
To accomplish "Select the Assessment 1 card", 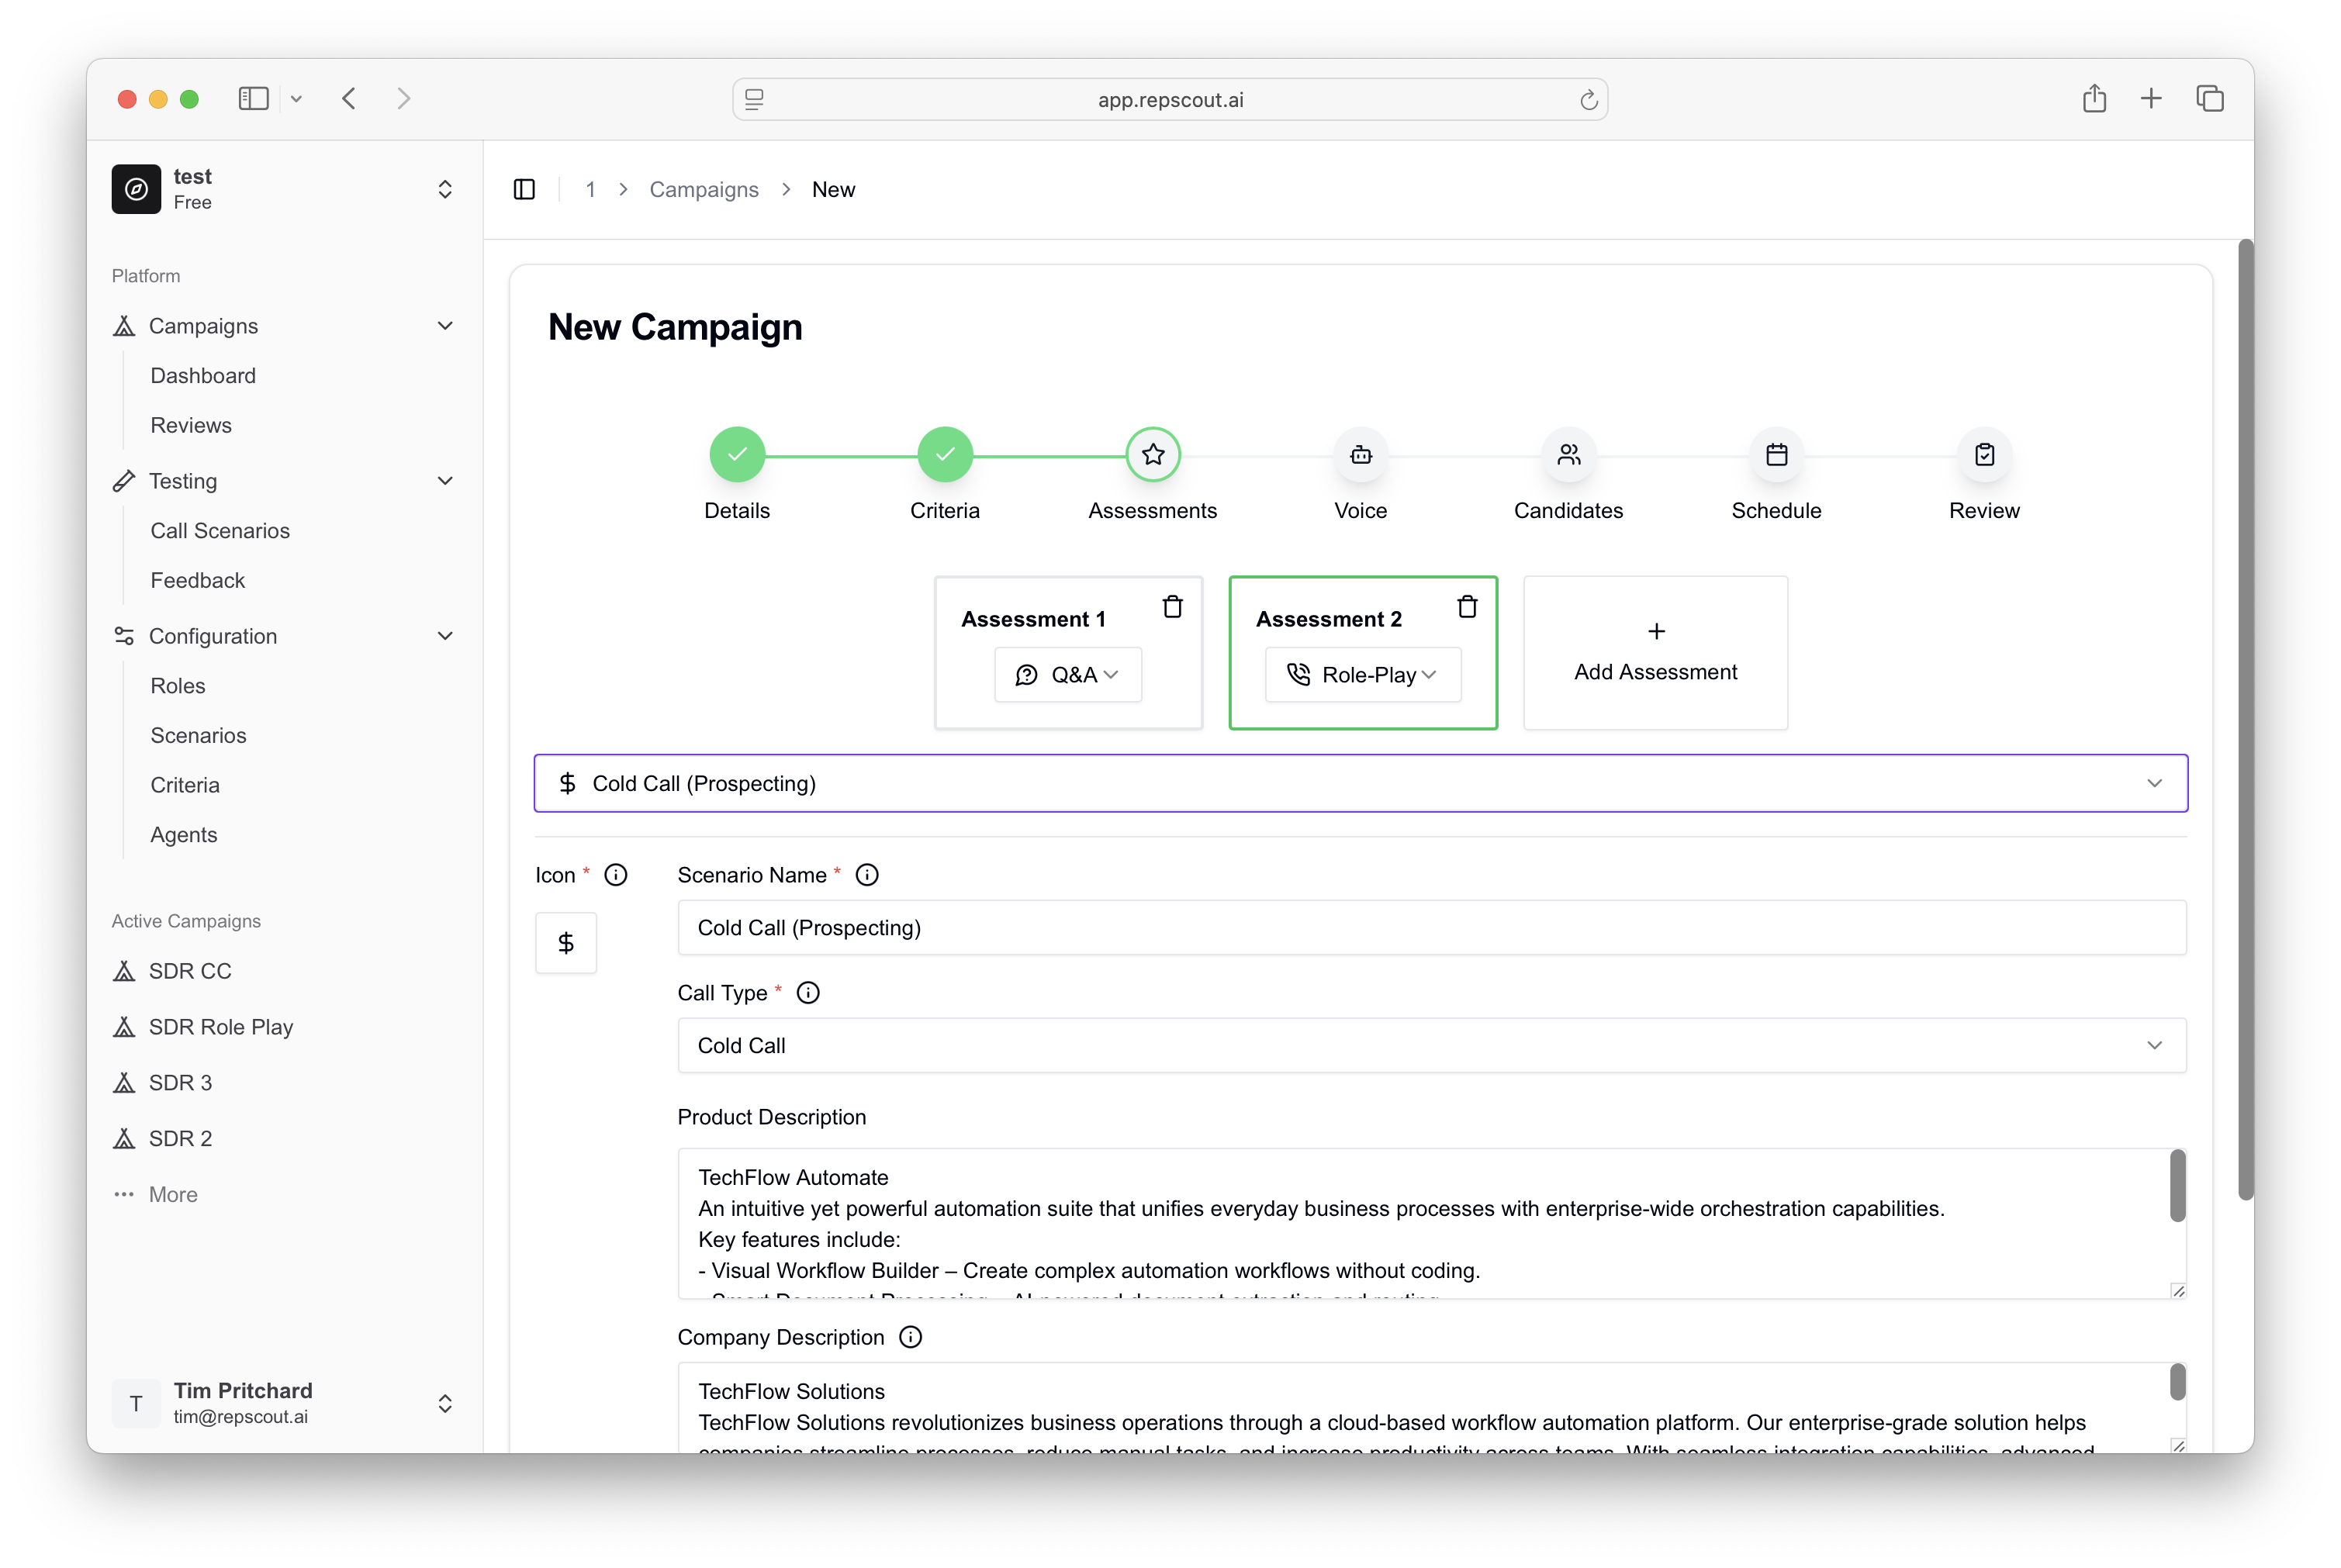I will 1068,652.
